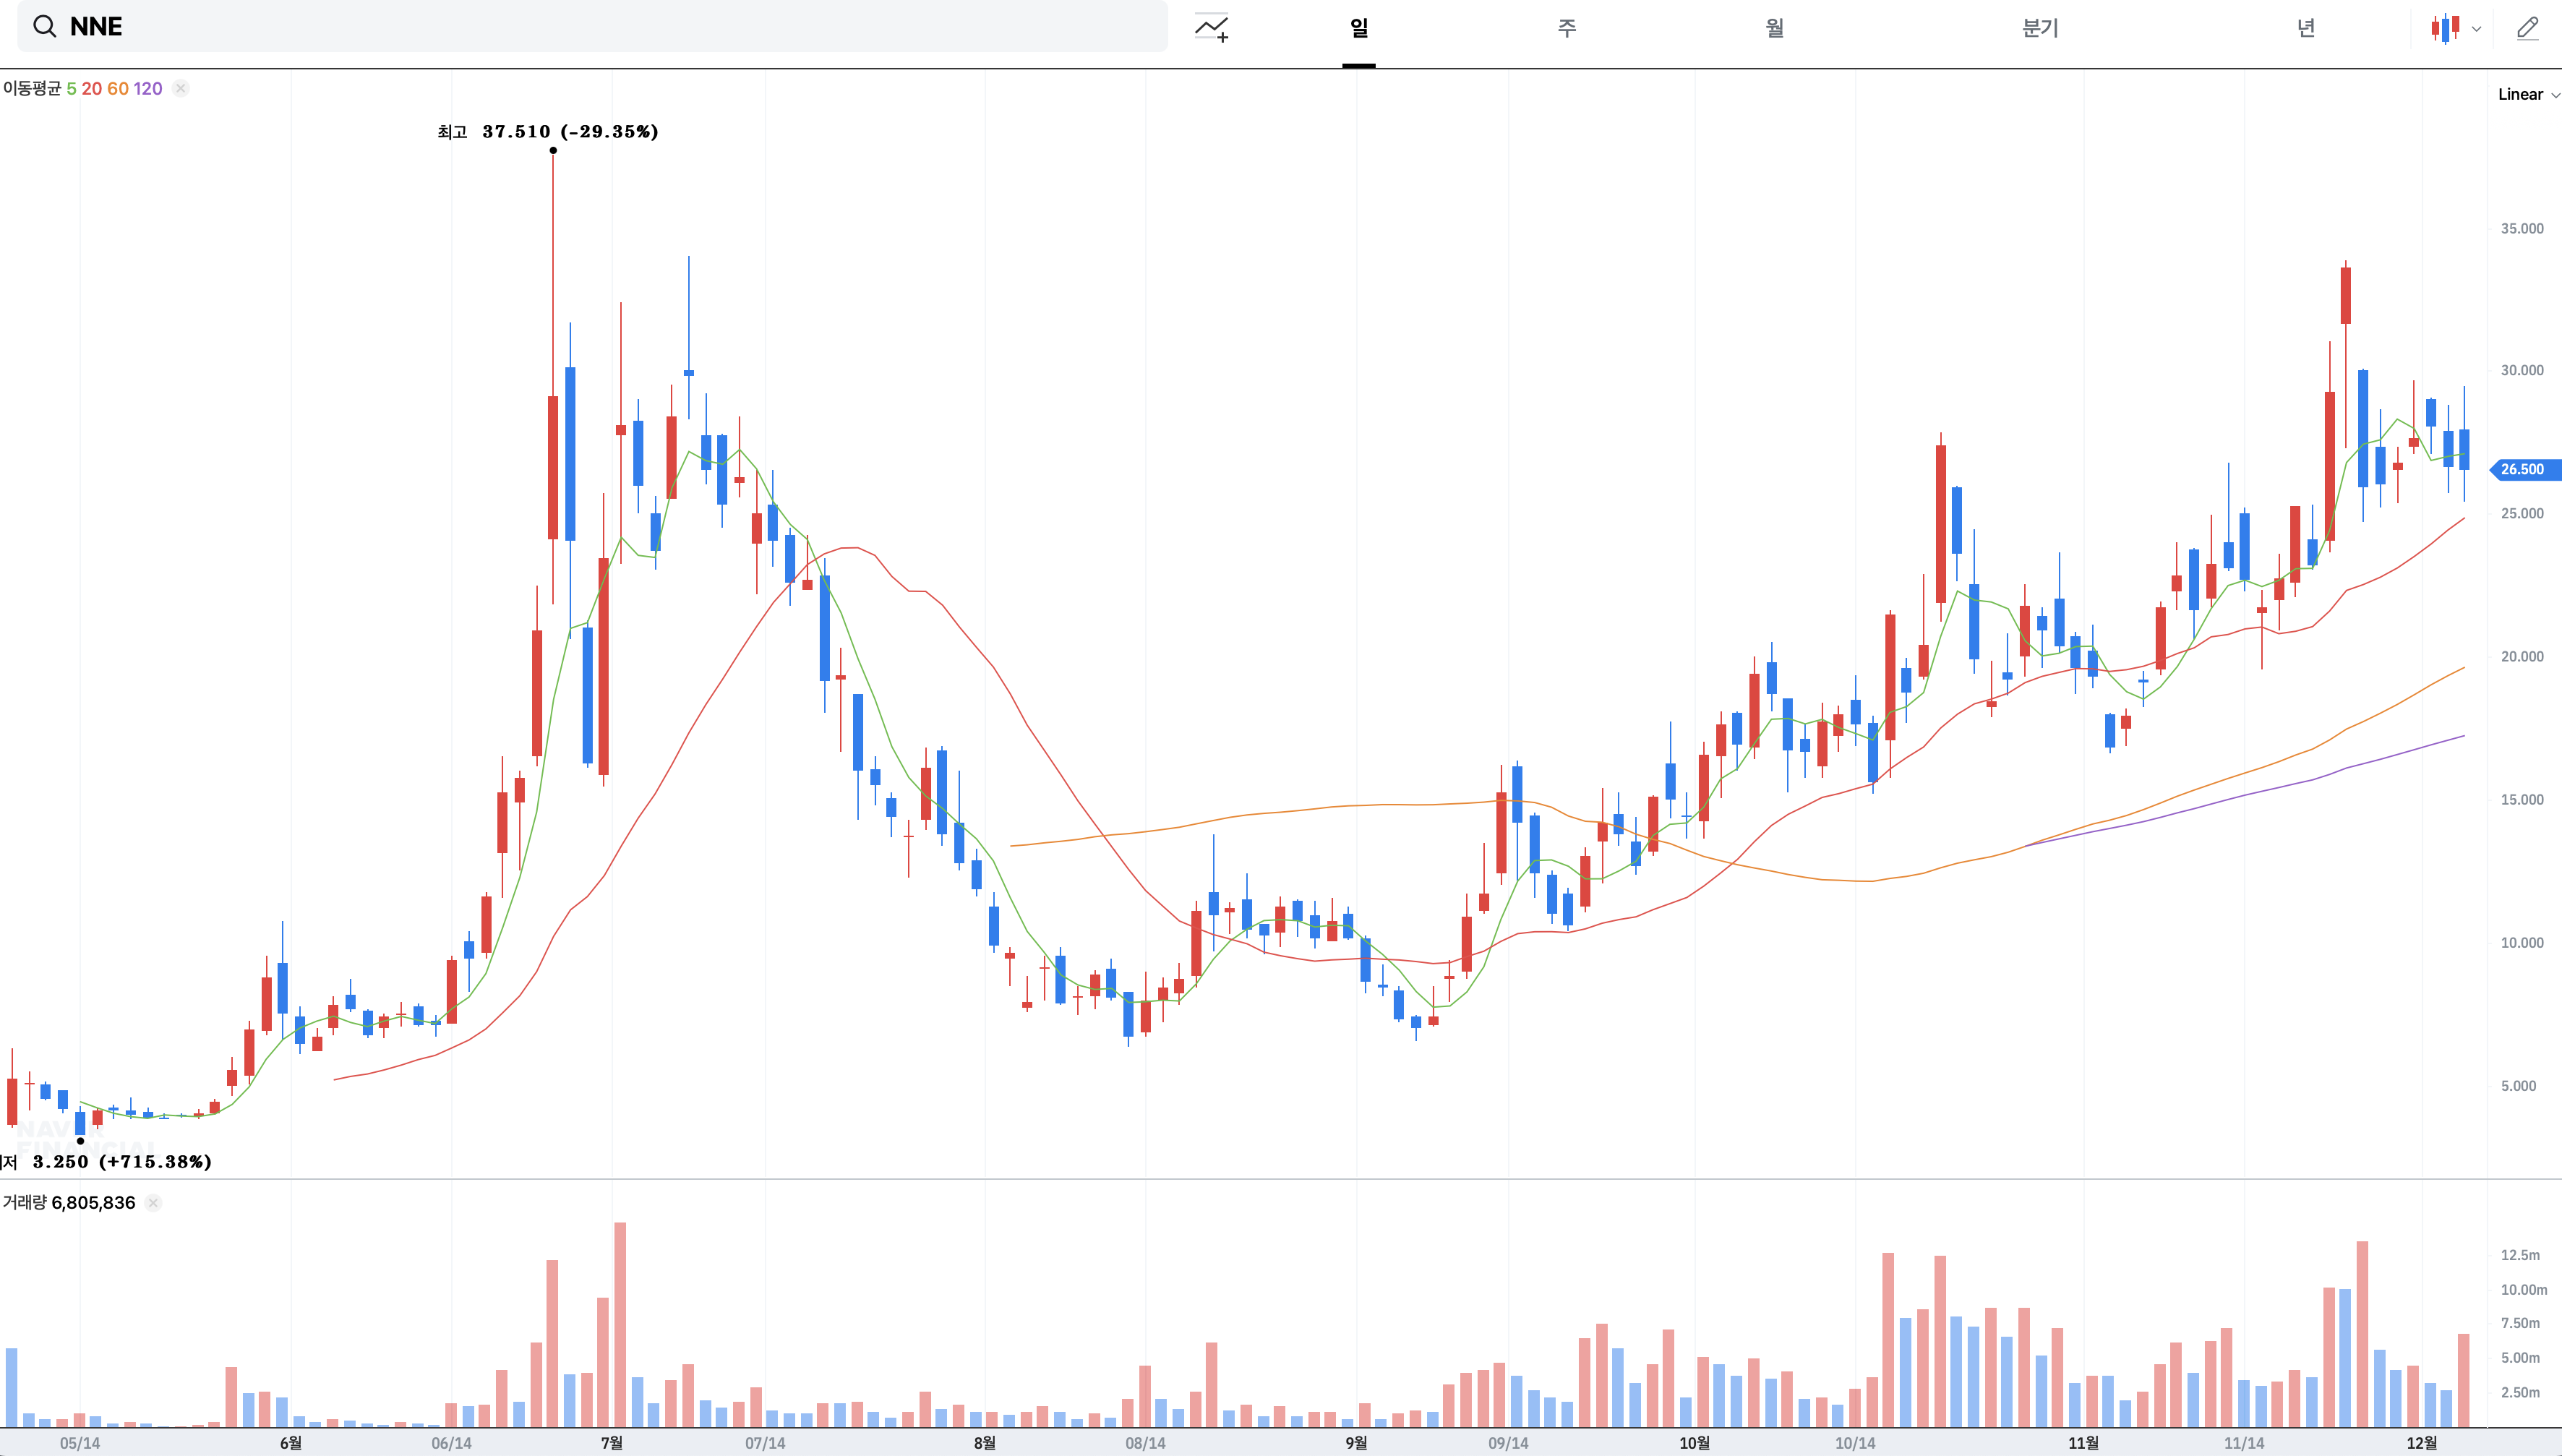Select the 년 yearly tab
The height and width of the screenshot is (1456, 2562).
click(2305, 28)
